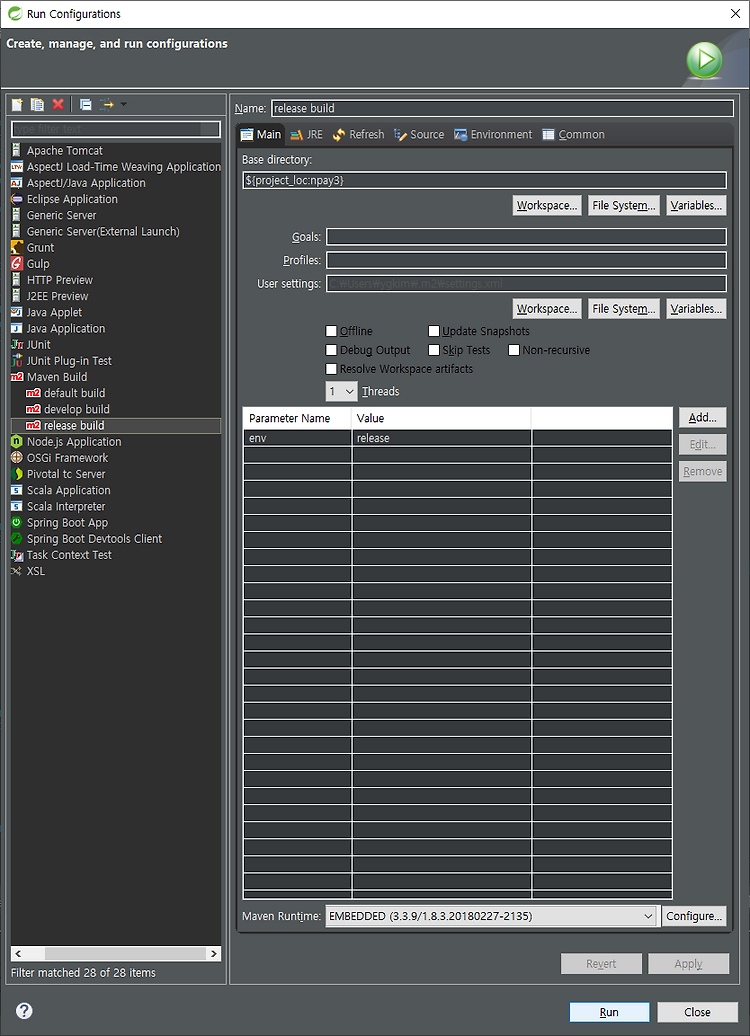Click New launch configuration icon

(17, 104)
